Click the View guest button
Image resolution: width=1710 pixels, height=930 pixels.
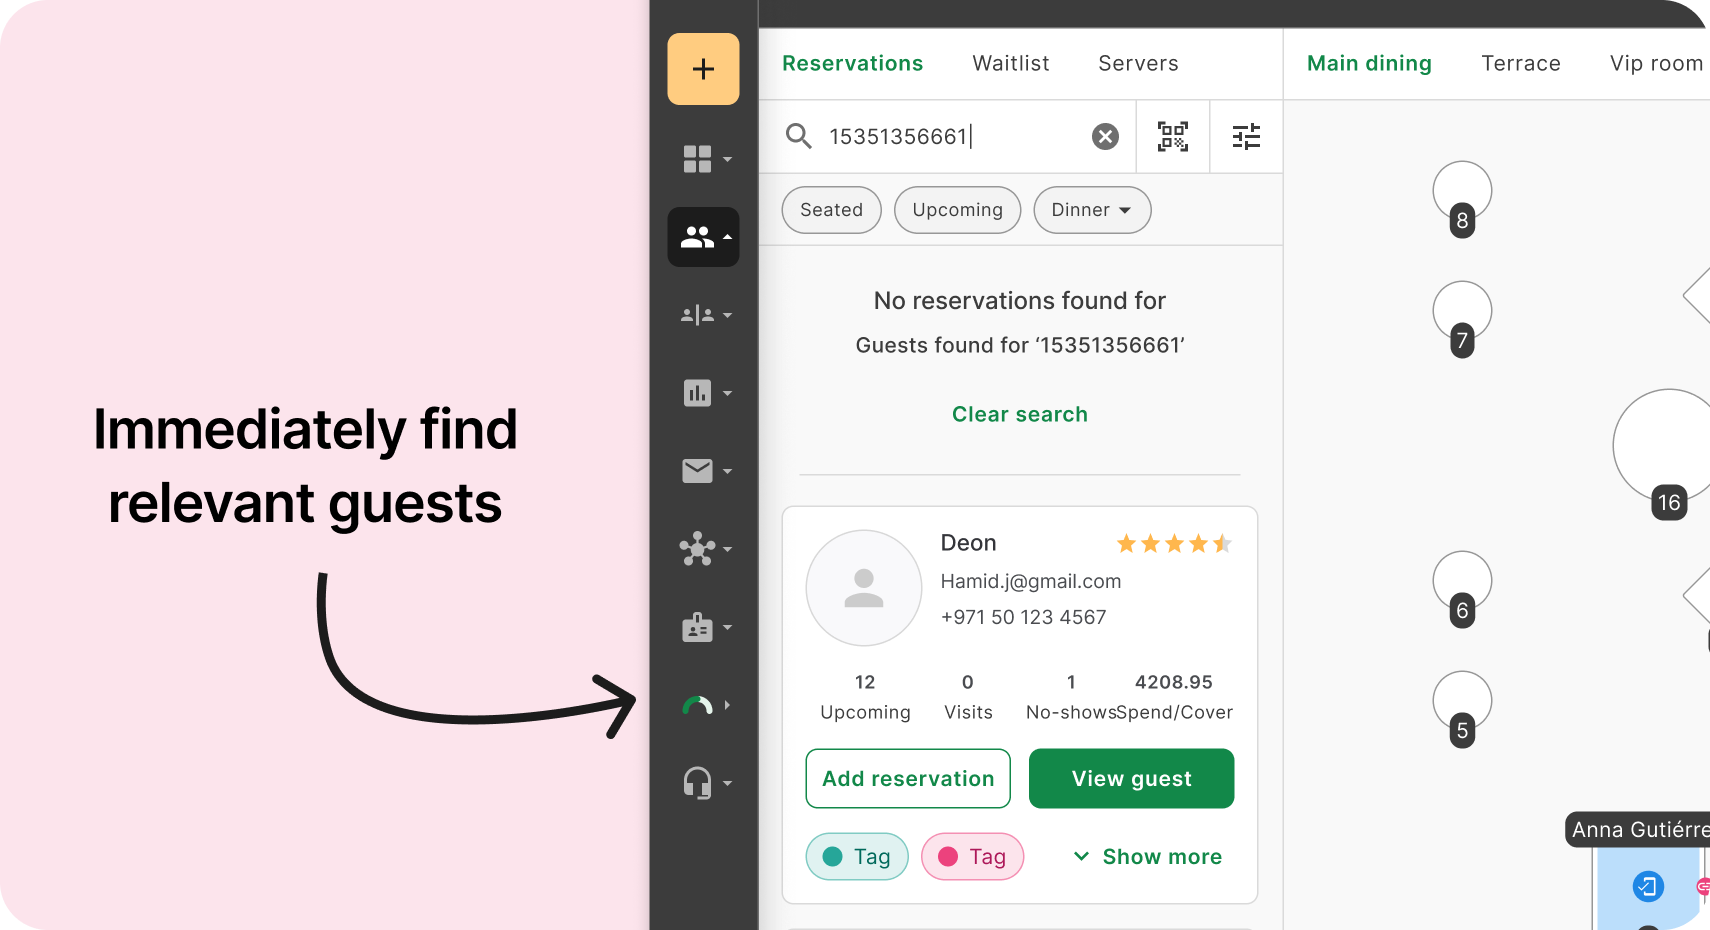[x=1131, y=778]
